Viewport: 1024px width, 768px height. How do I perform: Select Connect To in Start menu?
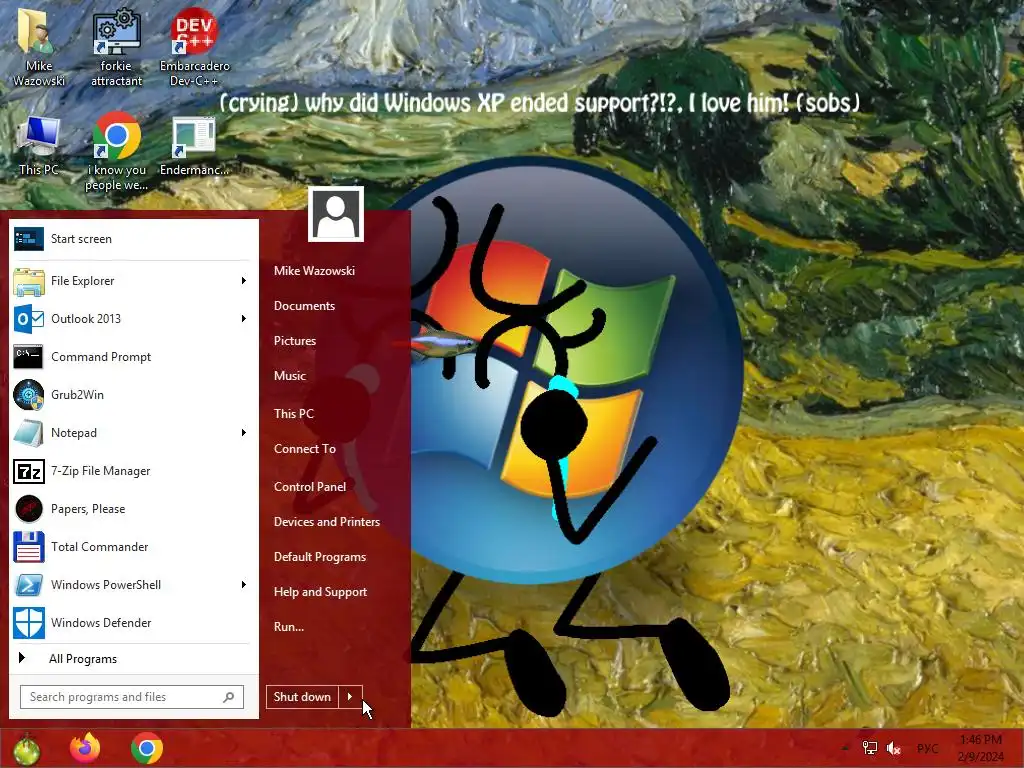click(304, 449)
